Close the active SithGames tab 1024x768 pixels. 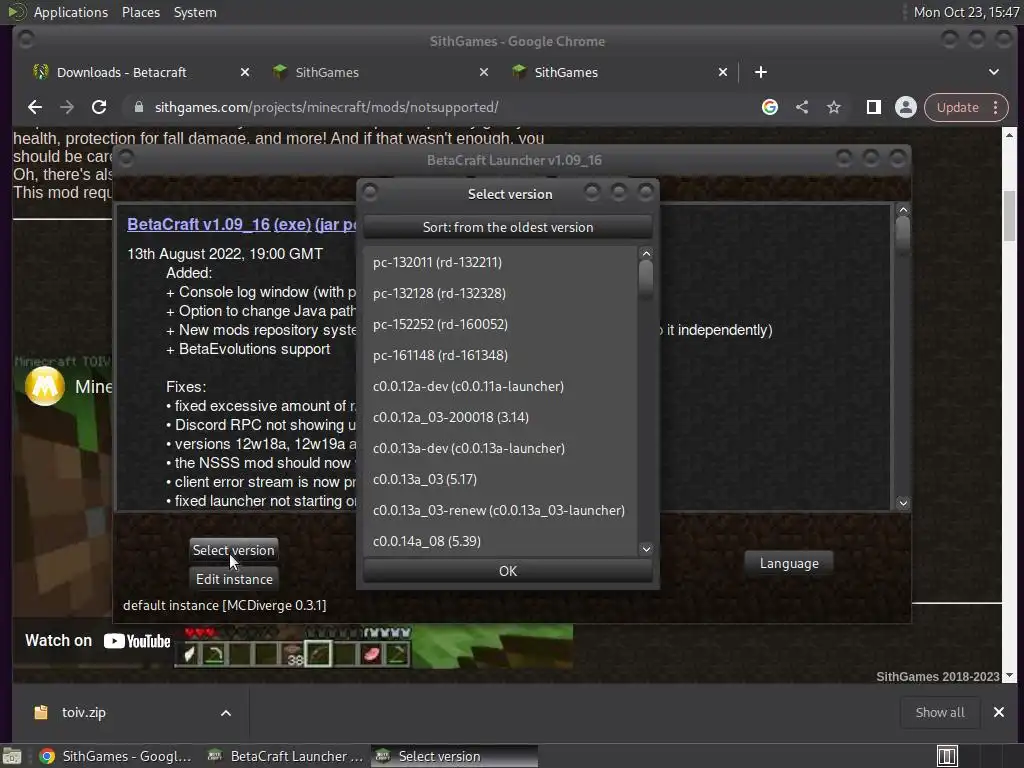coord(723,72)
